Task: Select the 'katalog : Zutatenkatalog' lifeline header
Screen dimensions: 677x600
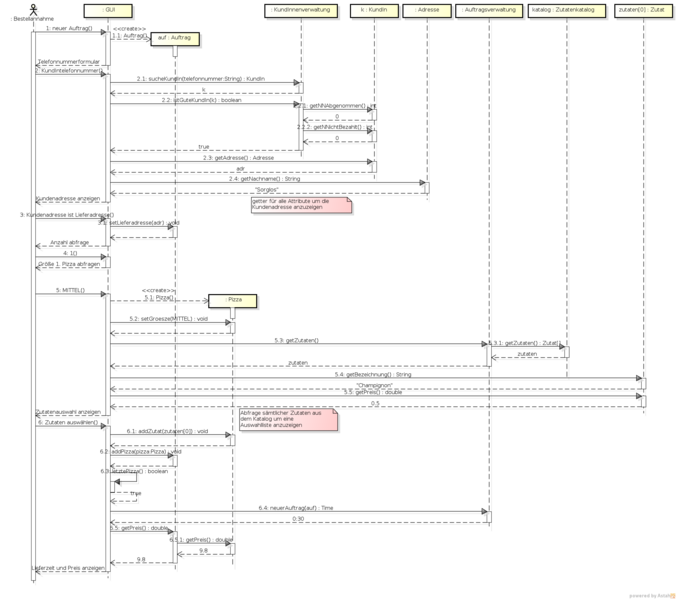Action: [x=567, y=11]
